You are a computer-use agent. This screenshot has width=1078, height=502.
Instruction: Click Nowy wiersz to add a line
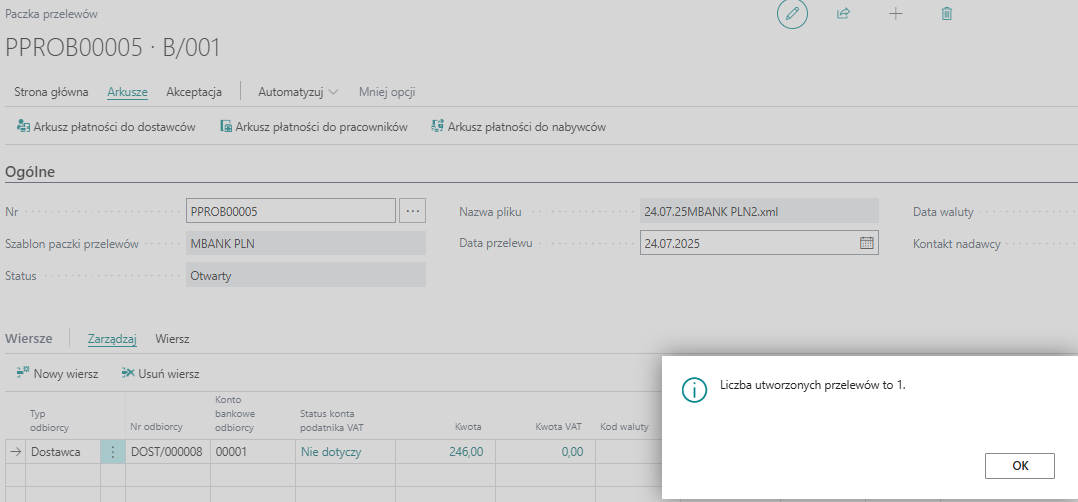click(58, 373)
